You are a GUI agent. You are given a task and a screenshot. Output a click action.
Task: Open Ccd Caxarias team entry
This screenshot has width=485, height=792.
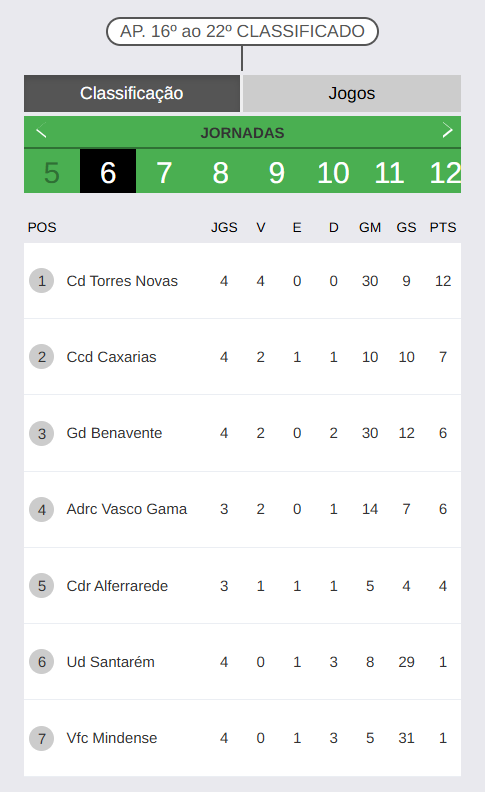click(x=242, y=357)
